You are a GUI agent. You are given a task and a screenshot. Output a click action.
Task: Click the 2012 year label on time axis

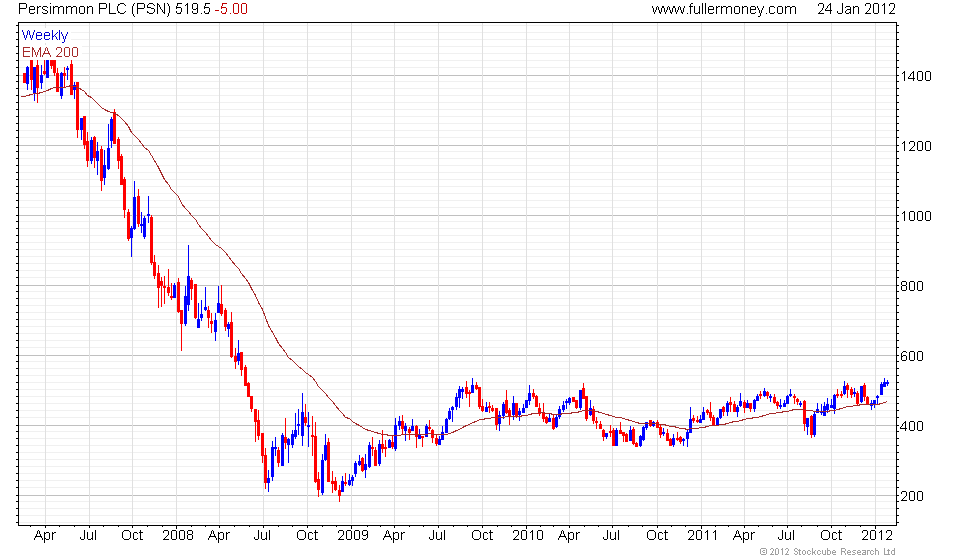click(x=877, y=536)
